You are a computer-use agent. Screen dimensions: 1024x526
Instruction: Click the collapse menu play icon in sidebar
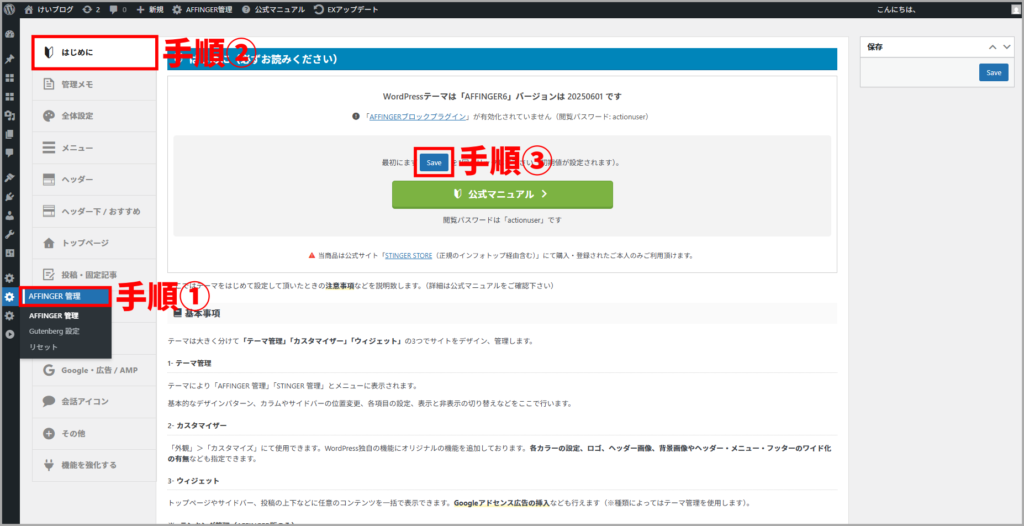(9, 334)
